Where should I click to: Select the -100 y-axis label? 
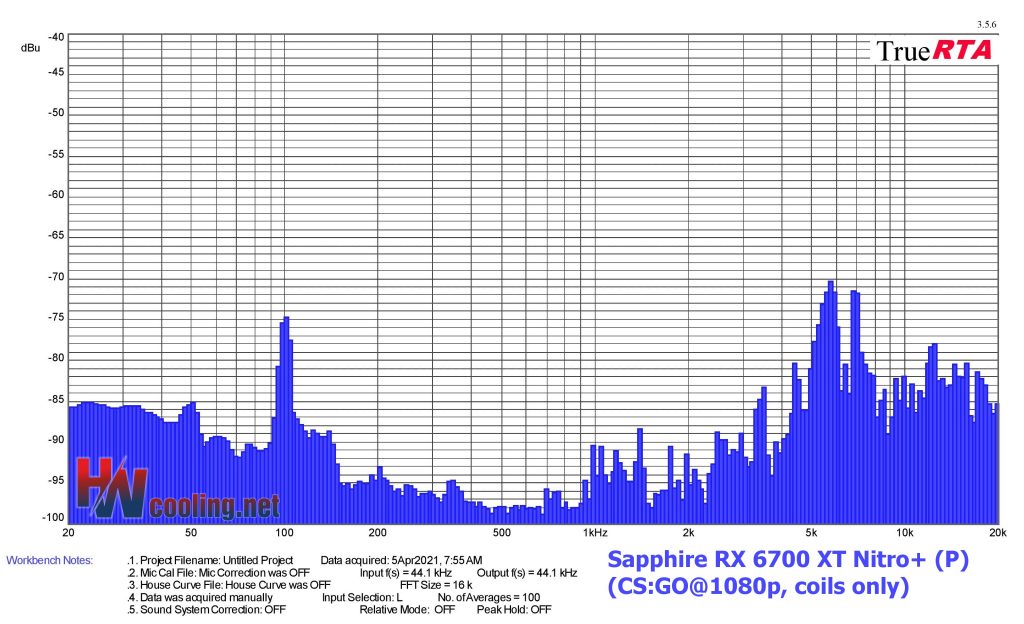tap(54, 518)
